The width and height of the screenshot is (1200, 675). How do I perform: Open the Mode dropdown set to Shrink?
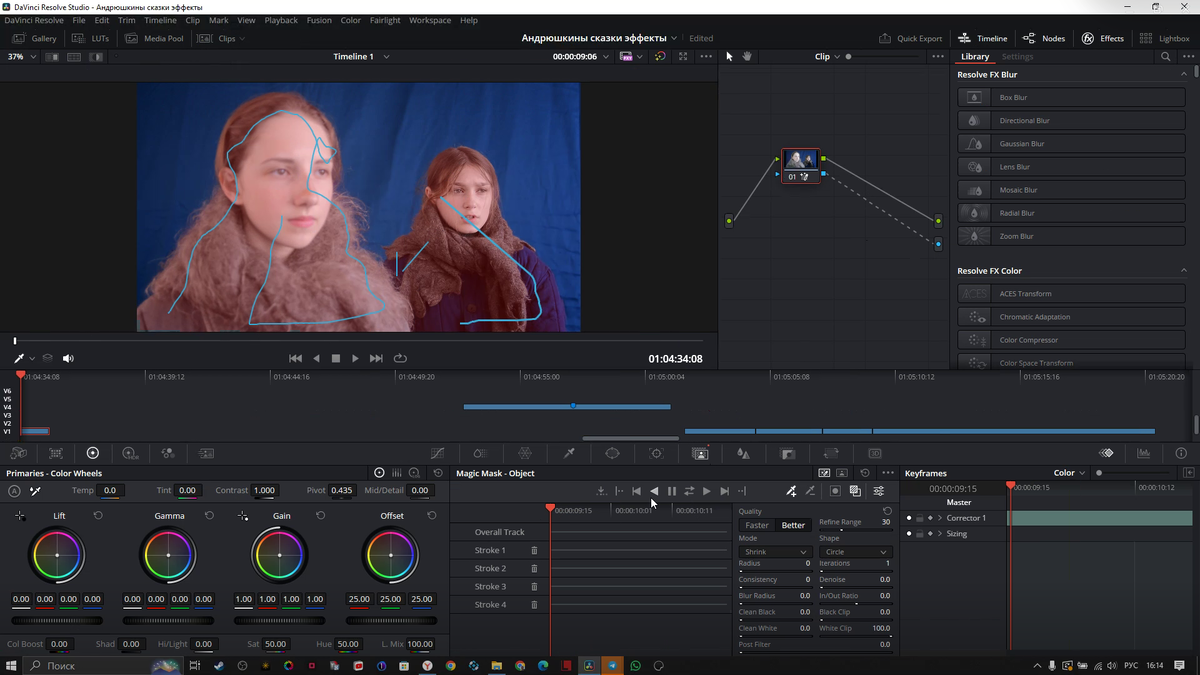774,552
